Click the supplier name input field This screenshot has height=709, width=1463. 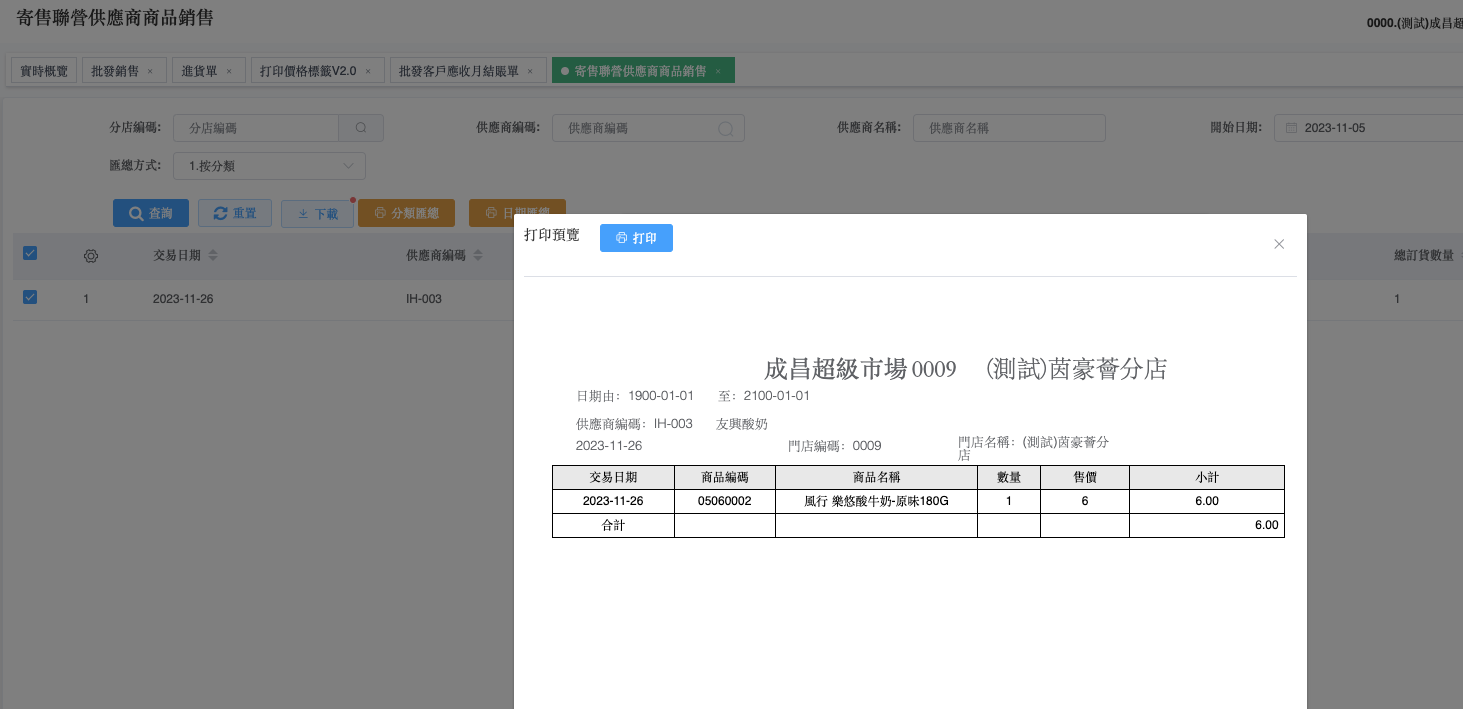[x=1008, y=128]
